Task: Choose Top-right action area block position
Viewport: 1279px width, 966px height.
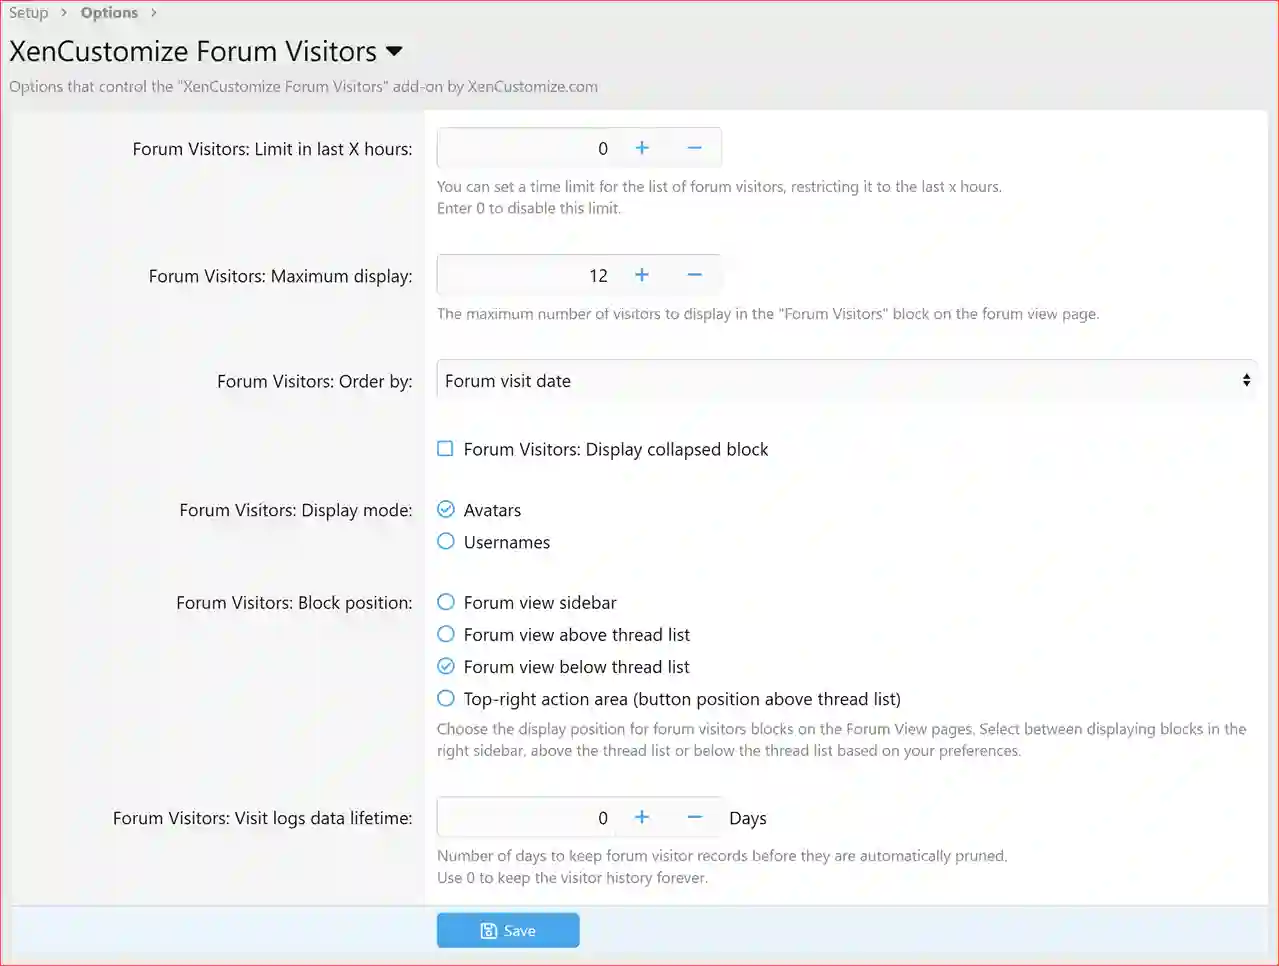Action: tap(446, 698)
